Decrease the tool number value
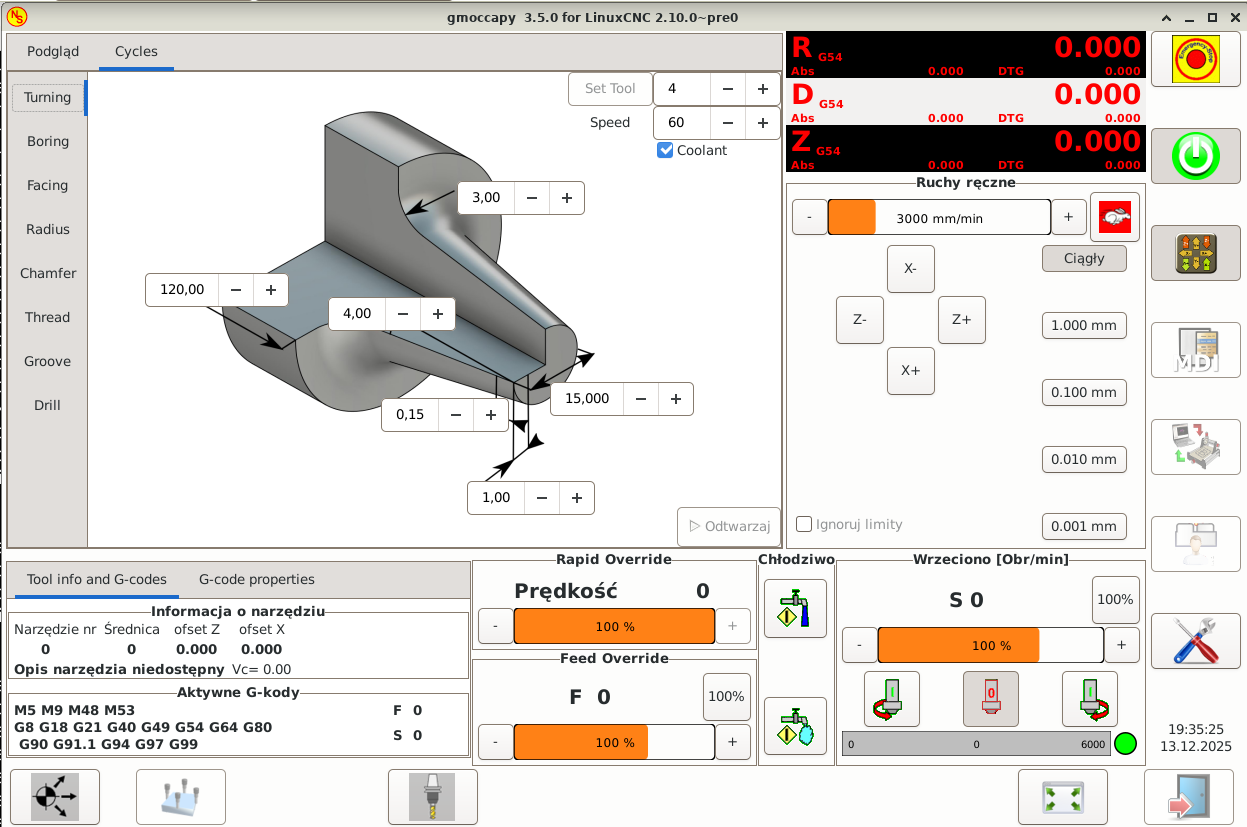 [728, 89]
